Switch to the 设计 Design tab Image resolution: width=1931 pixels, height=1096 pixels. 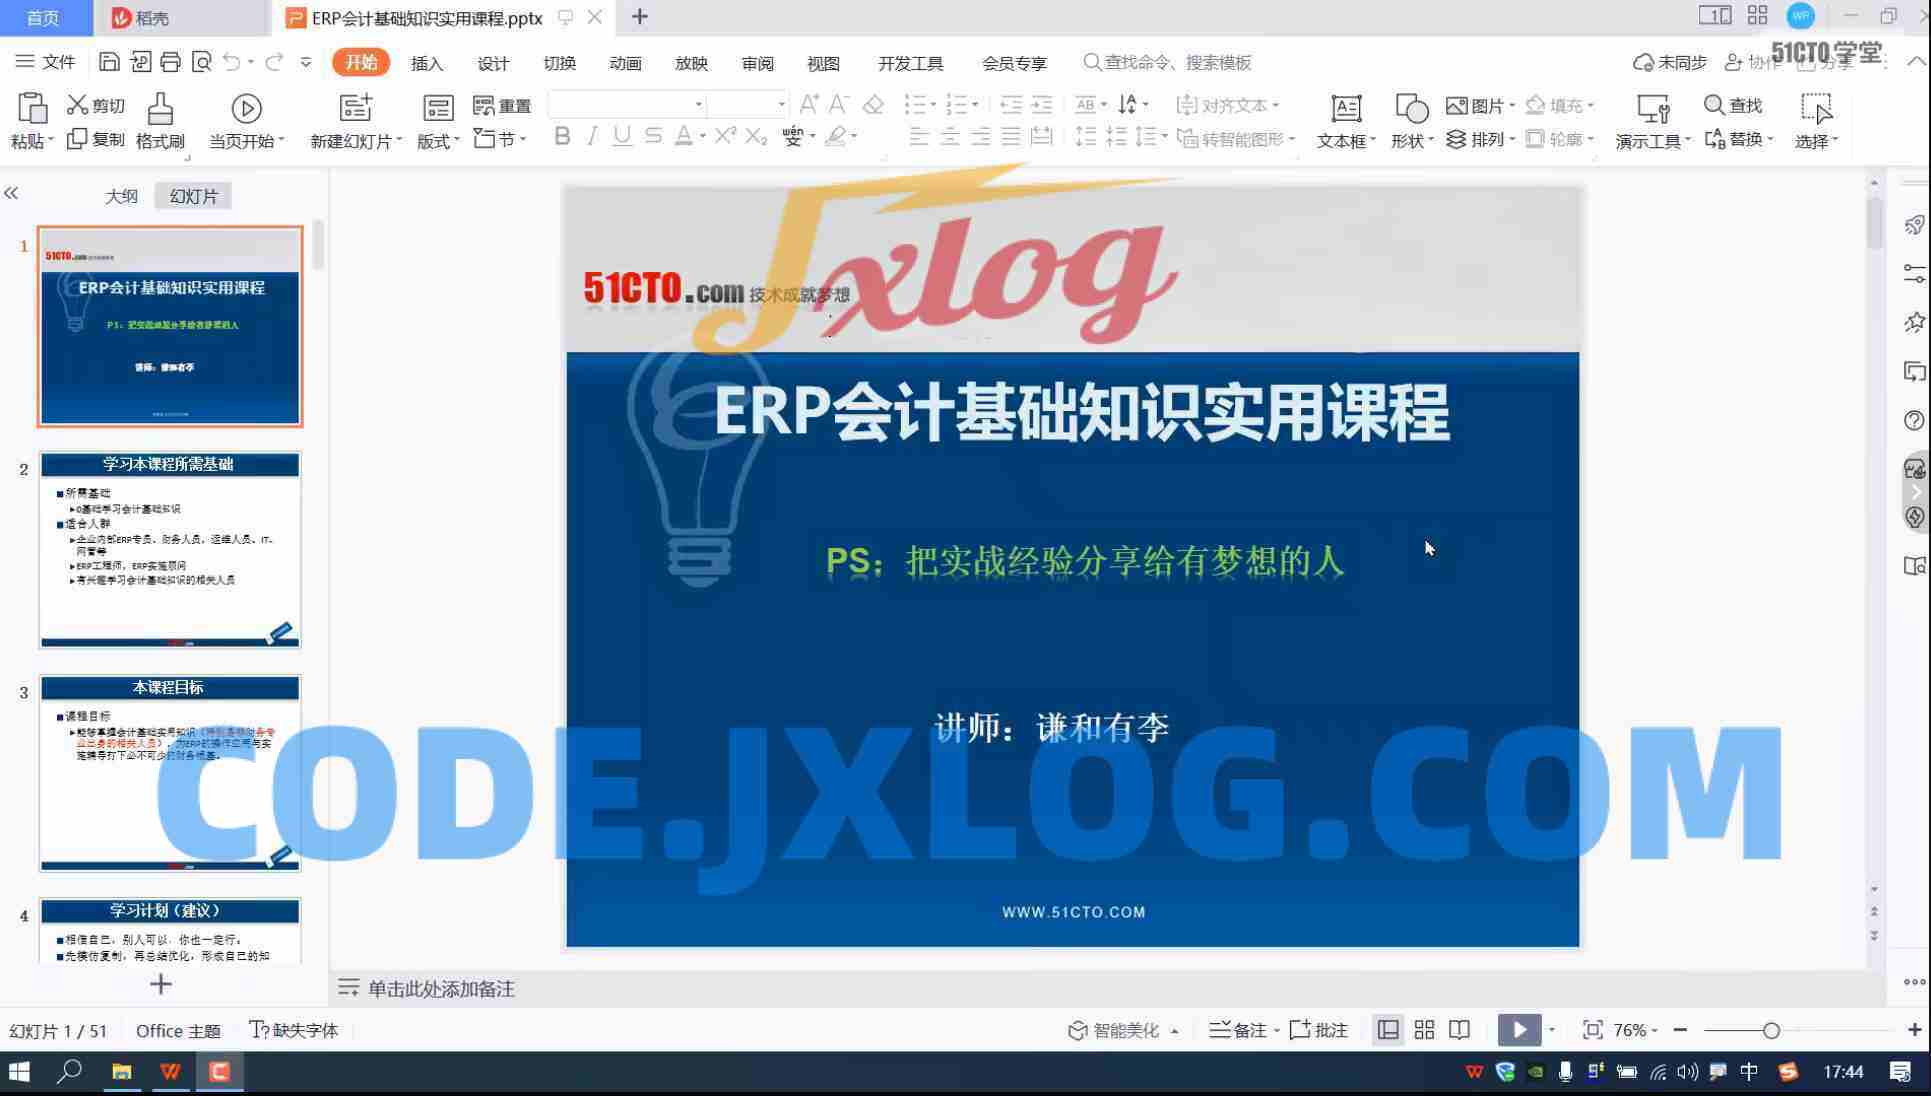493,63
